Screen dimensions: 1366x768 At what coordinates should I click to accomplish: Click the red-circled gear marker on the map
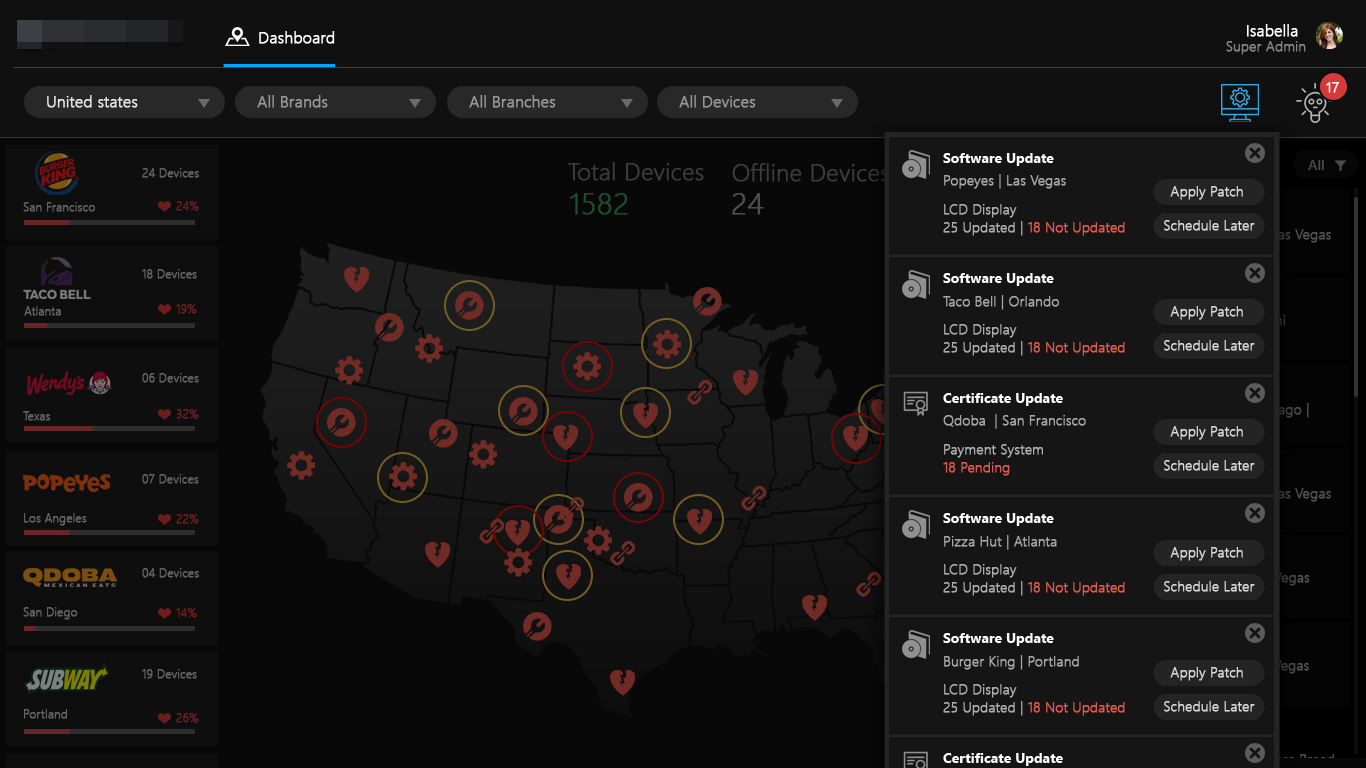tap(587, 367)
